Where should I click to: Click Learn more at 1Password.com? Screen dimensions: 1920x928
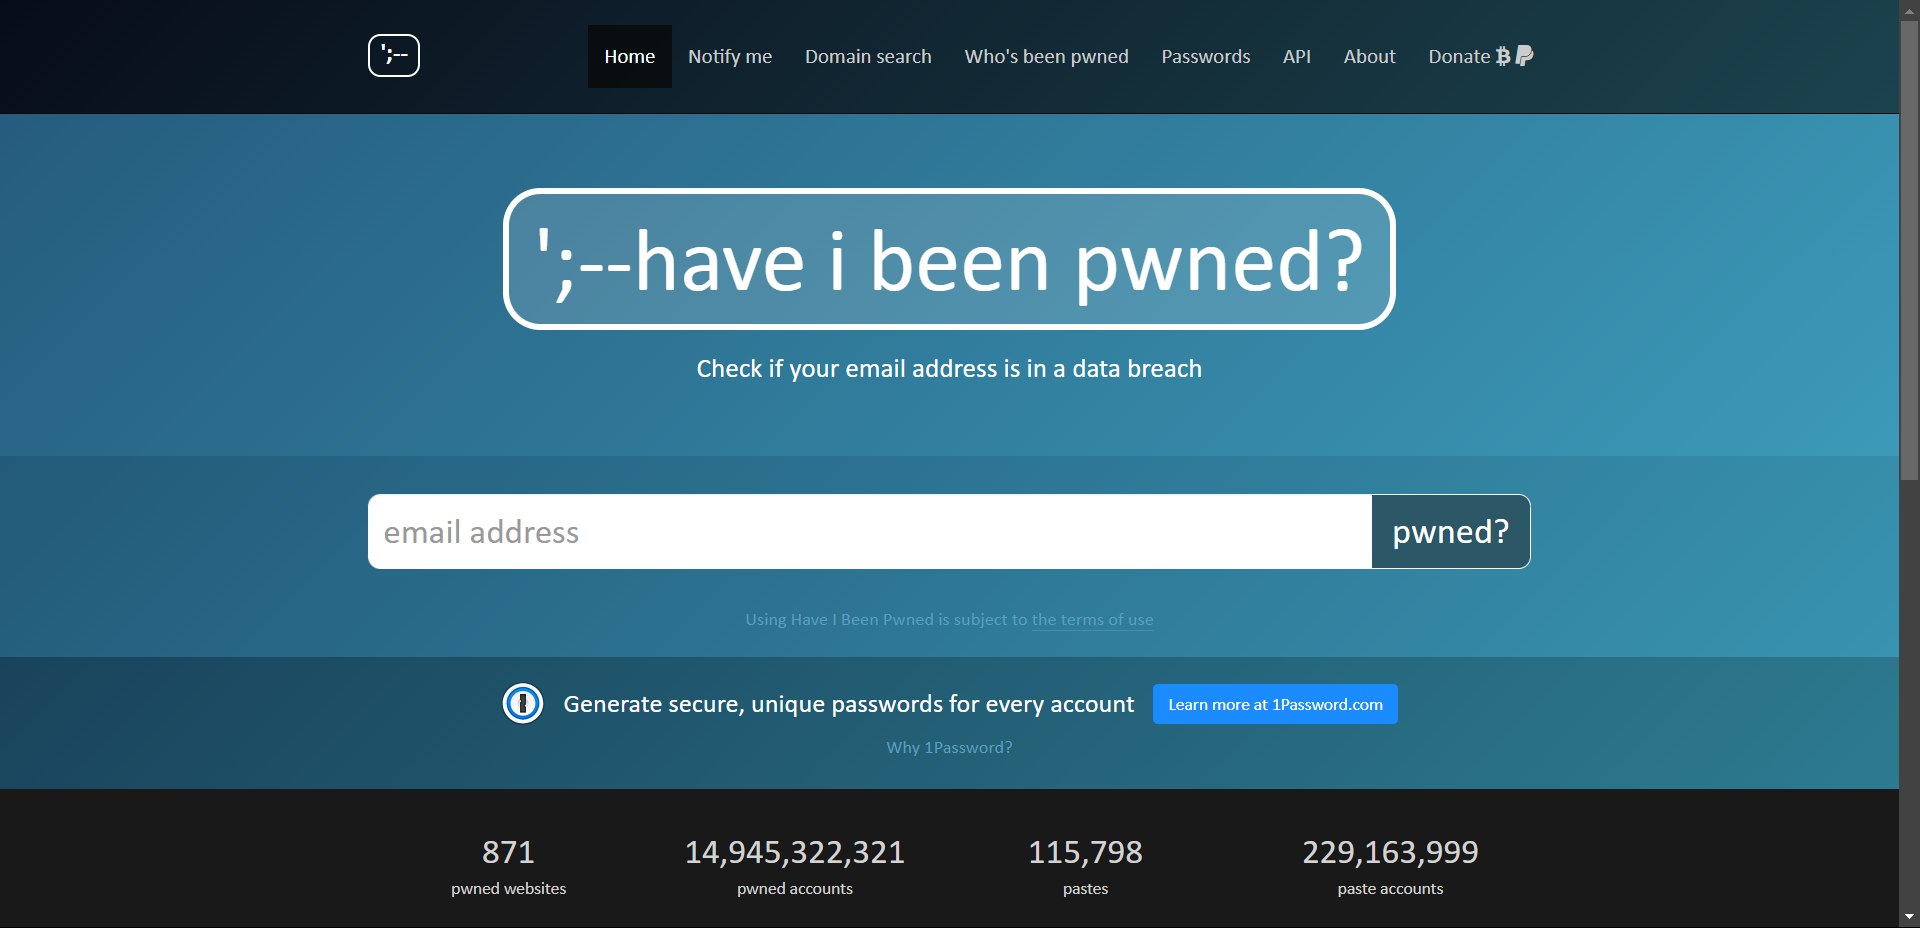[1274, 704]
